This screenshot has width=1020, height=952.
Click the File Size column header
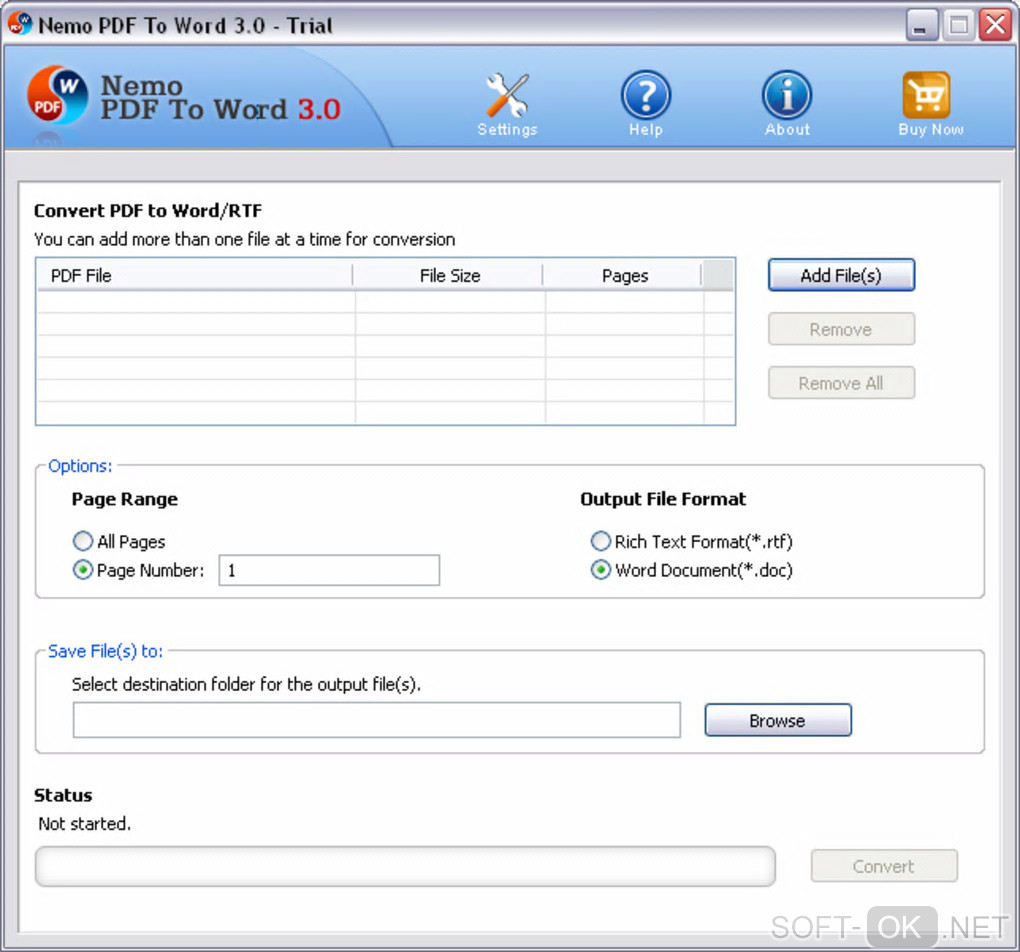tap(448, 275)
